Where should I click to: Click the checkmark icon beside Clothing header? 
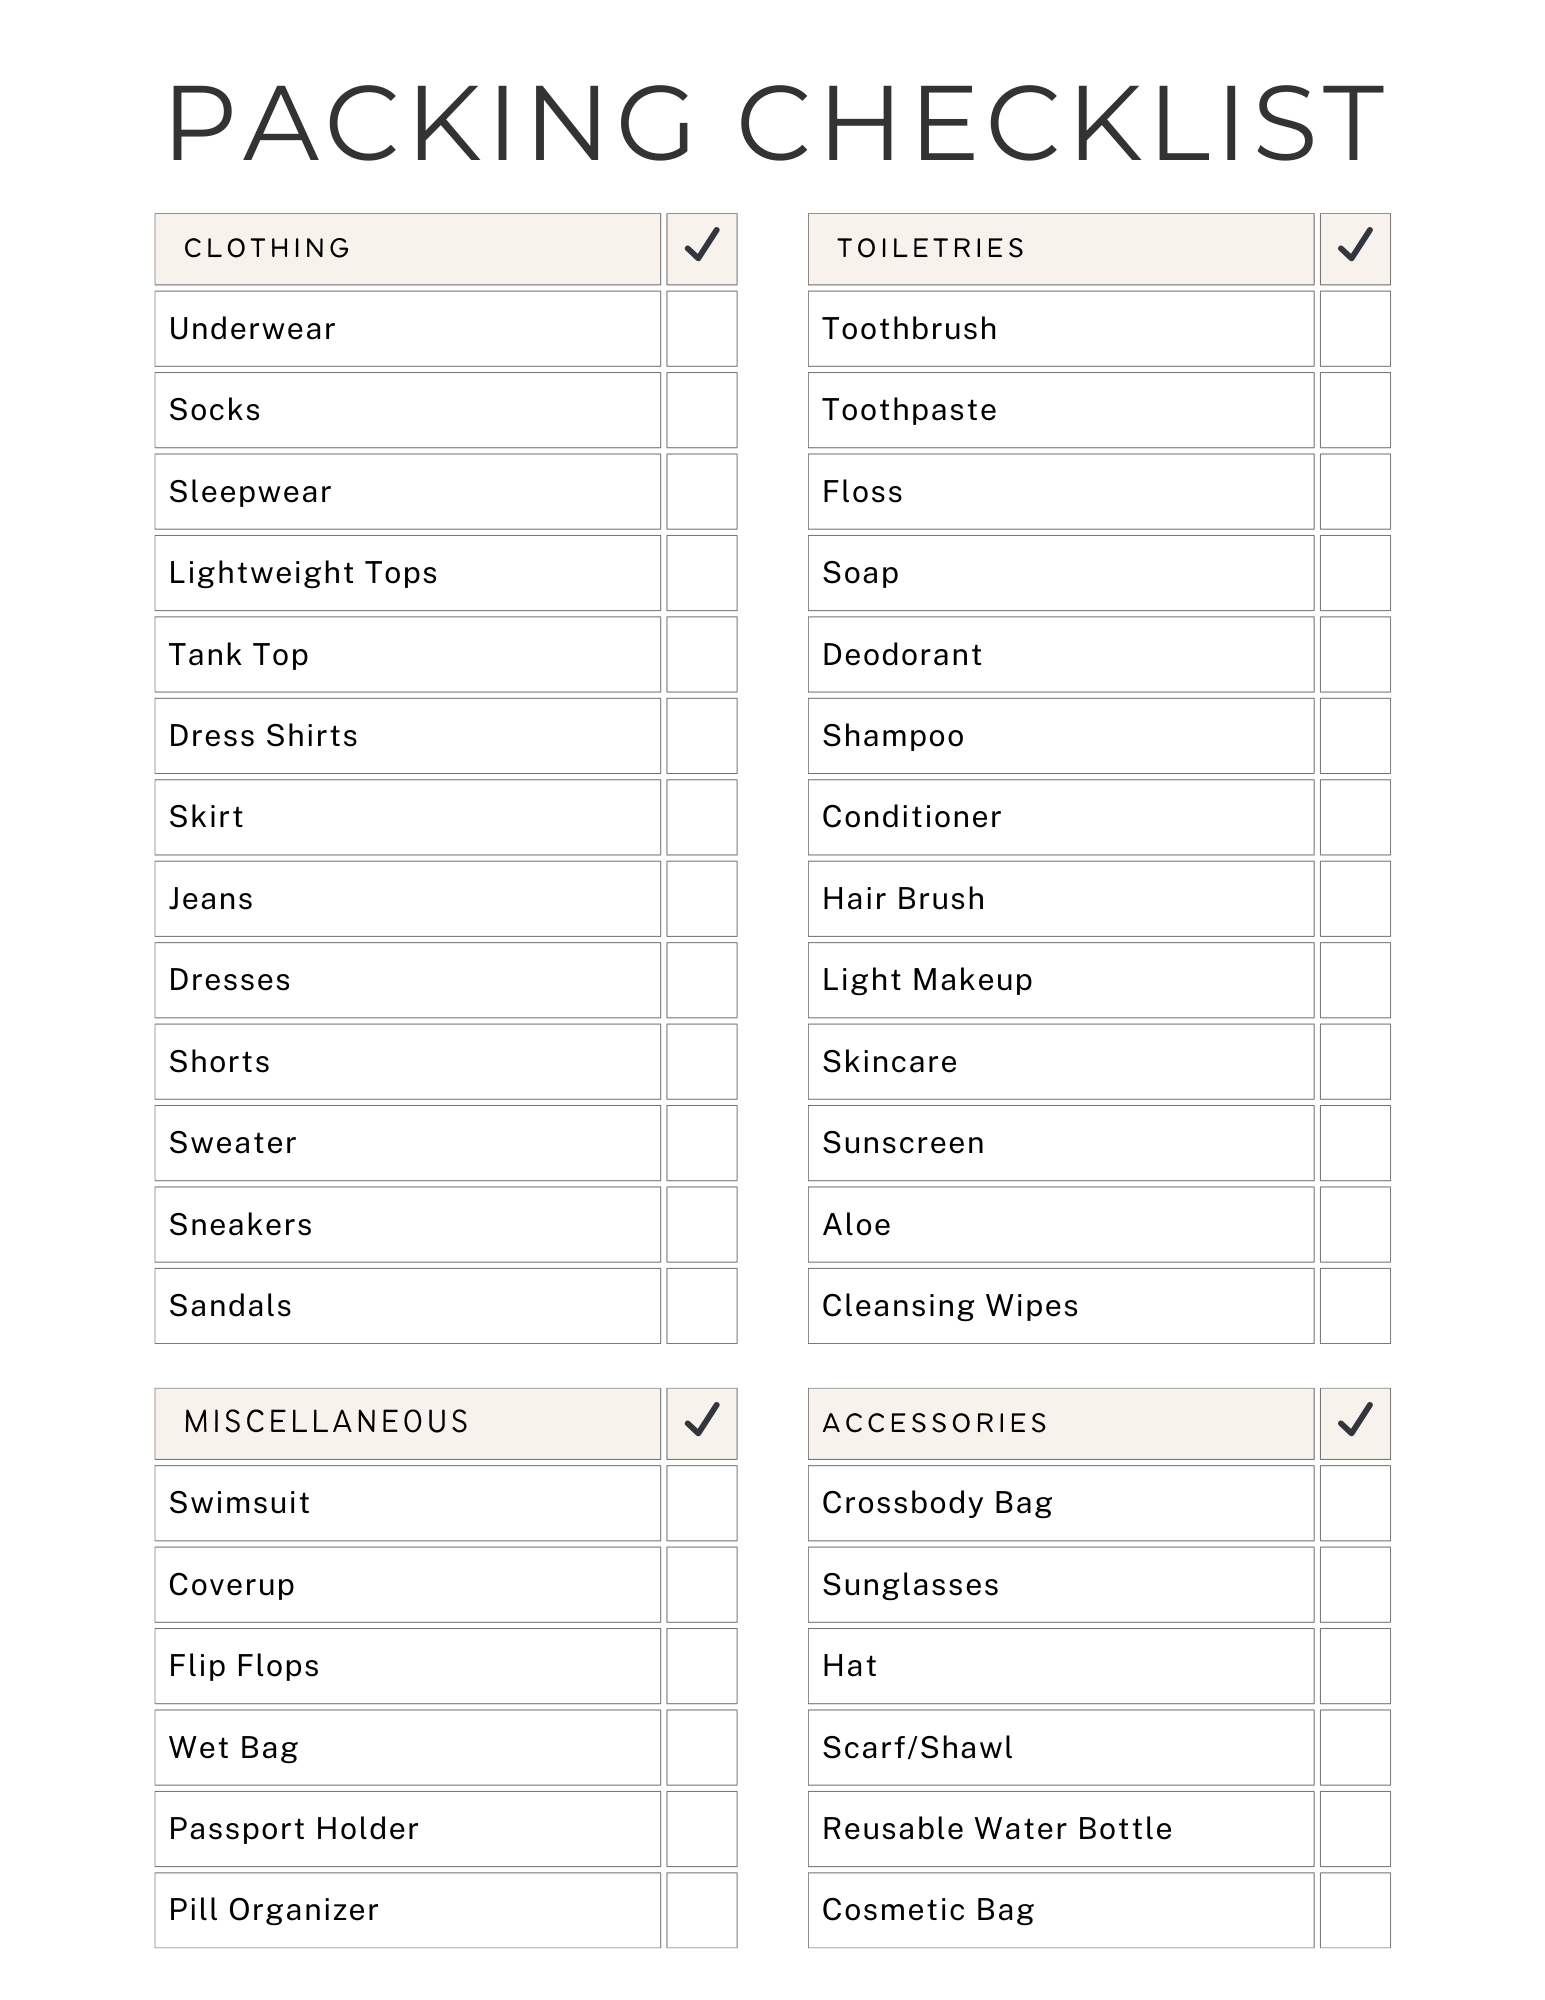[x=702, y=248]
